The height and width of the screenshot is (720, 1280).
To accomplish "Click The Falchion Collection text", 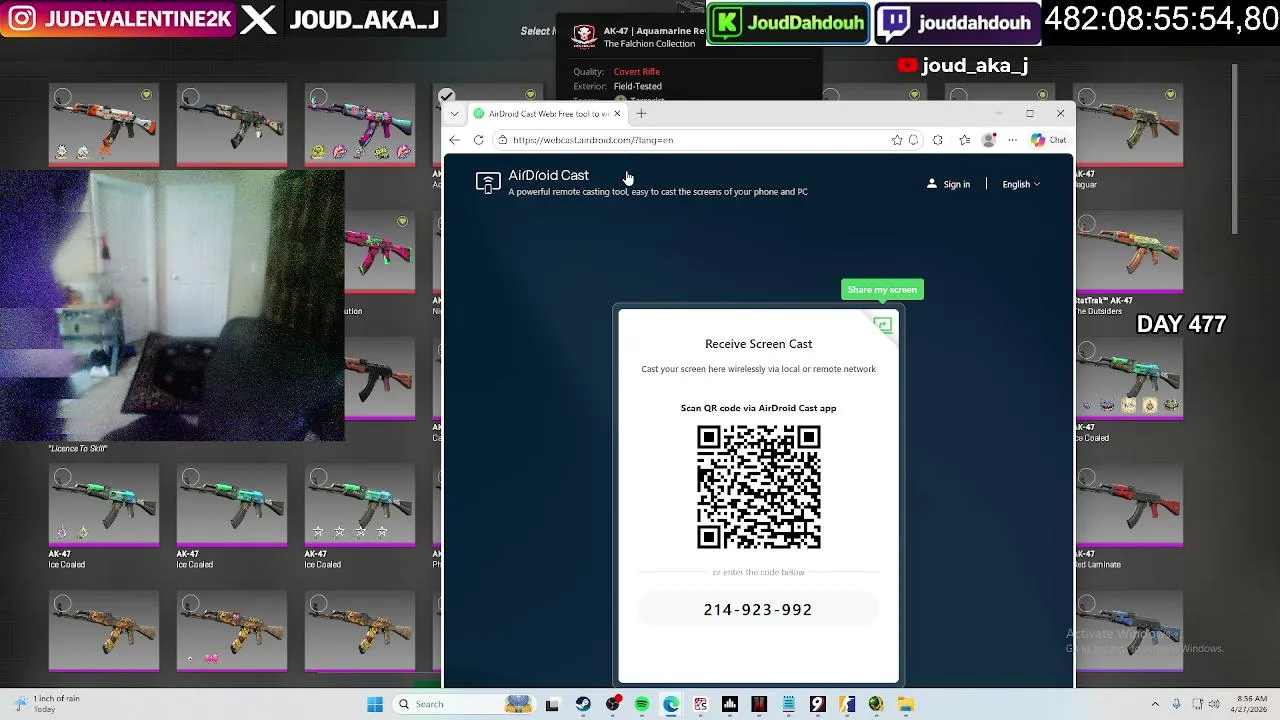I will click(x=649, y=44).
